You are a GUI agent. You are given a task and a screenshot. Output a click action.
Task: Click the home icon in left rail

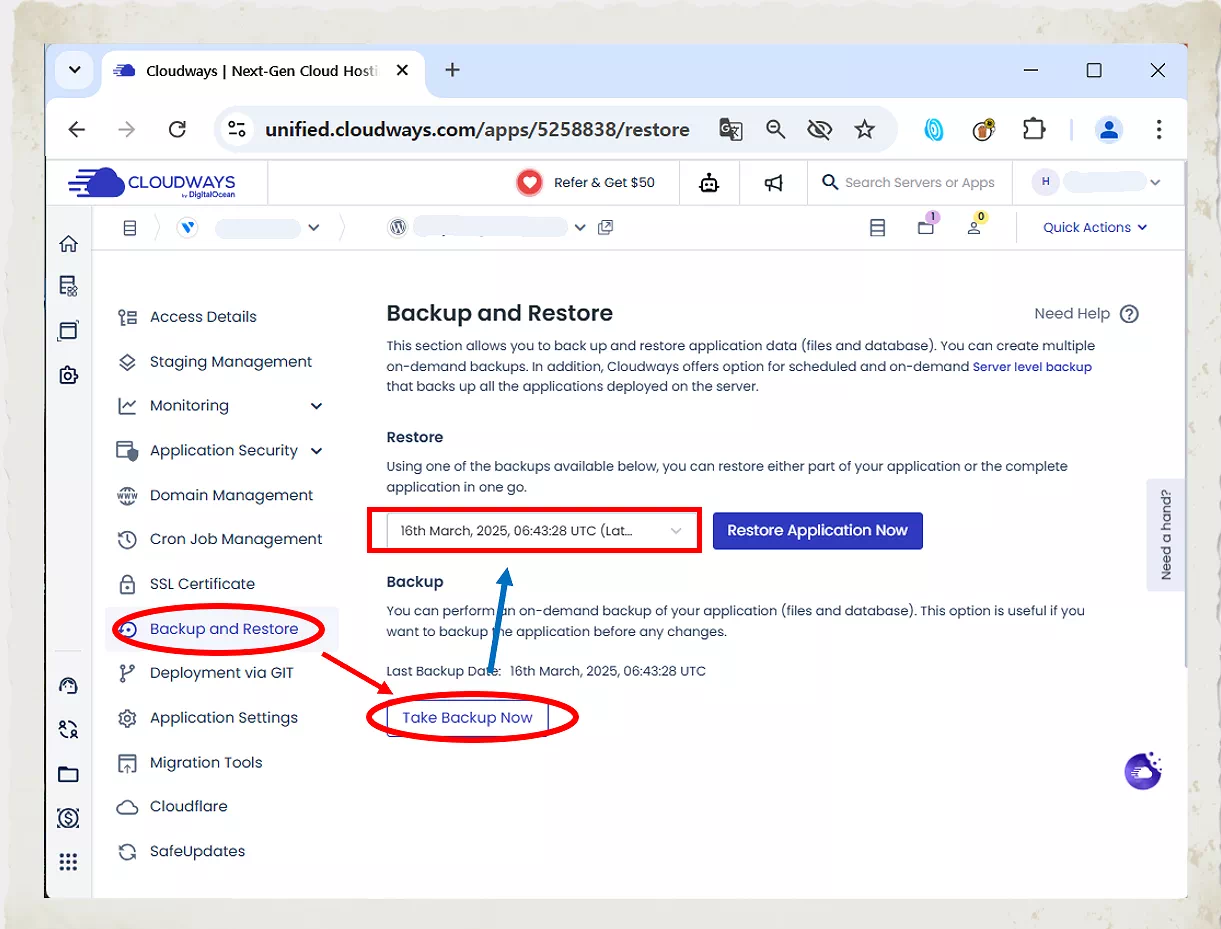68,244
